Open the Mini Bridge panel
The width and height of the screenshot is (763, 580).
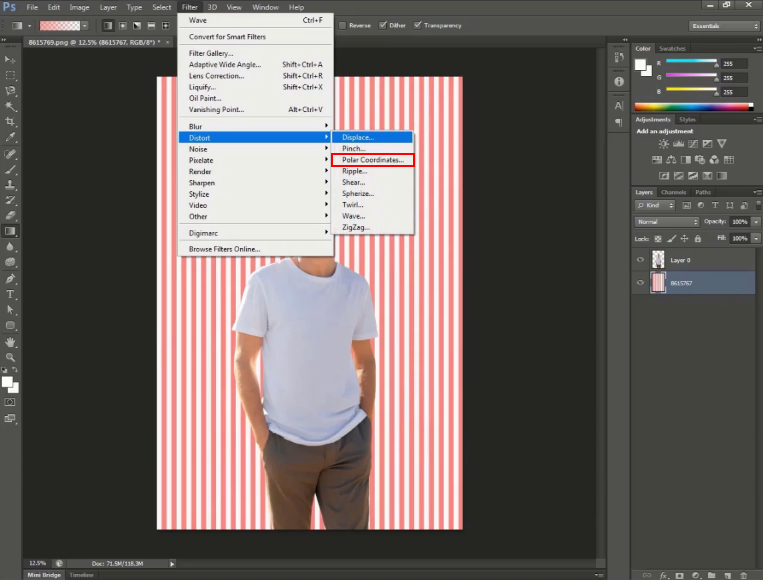coord(44,575)
